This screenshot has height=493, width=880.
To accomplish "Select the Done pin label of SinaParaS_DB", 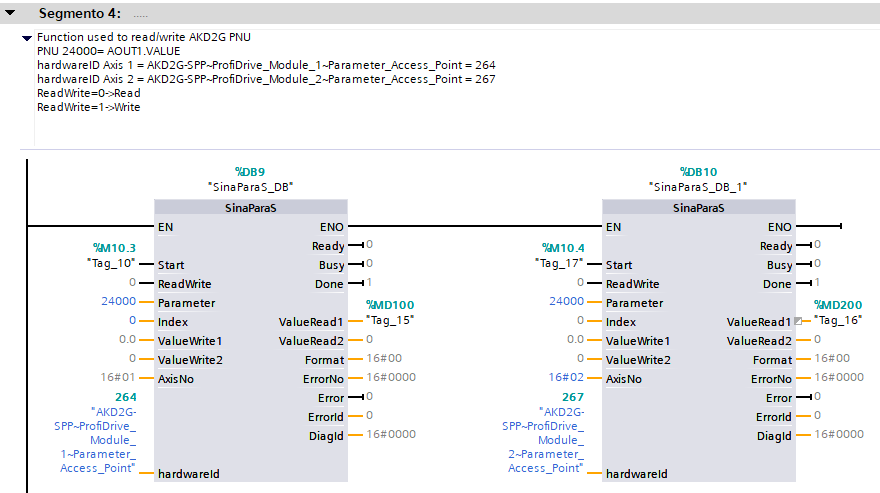I will tap(329, 284).
